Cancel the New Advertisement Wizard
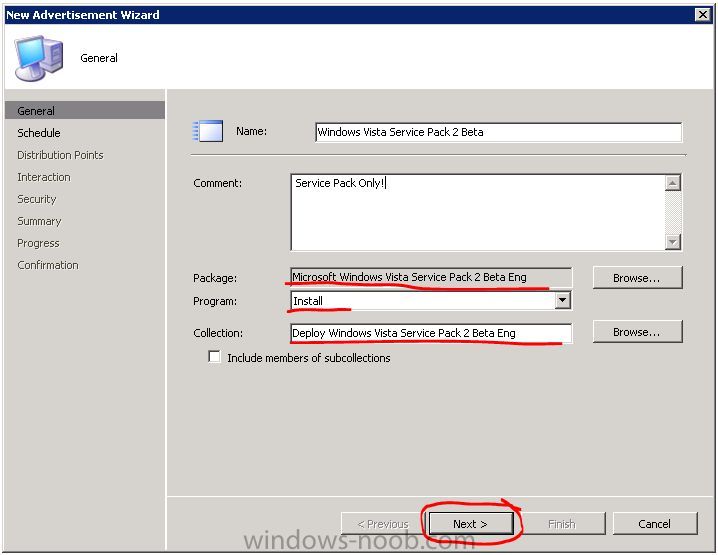 click(655, 523)
